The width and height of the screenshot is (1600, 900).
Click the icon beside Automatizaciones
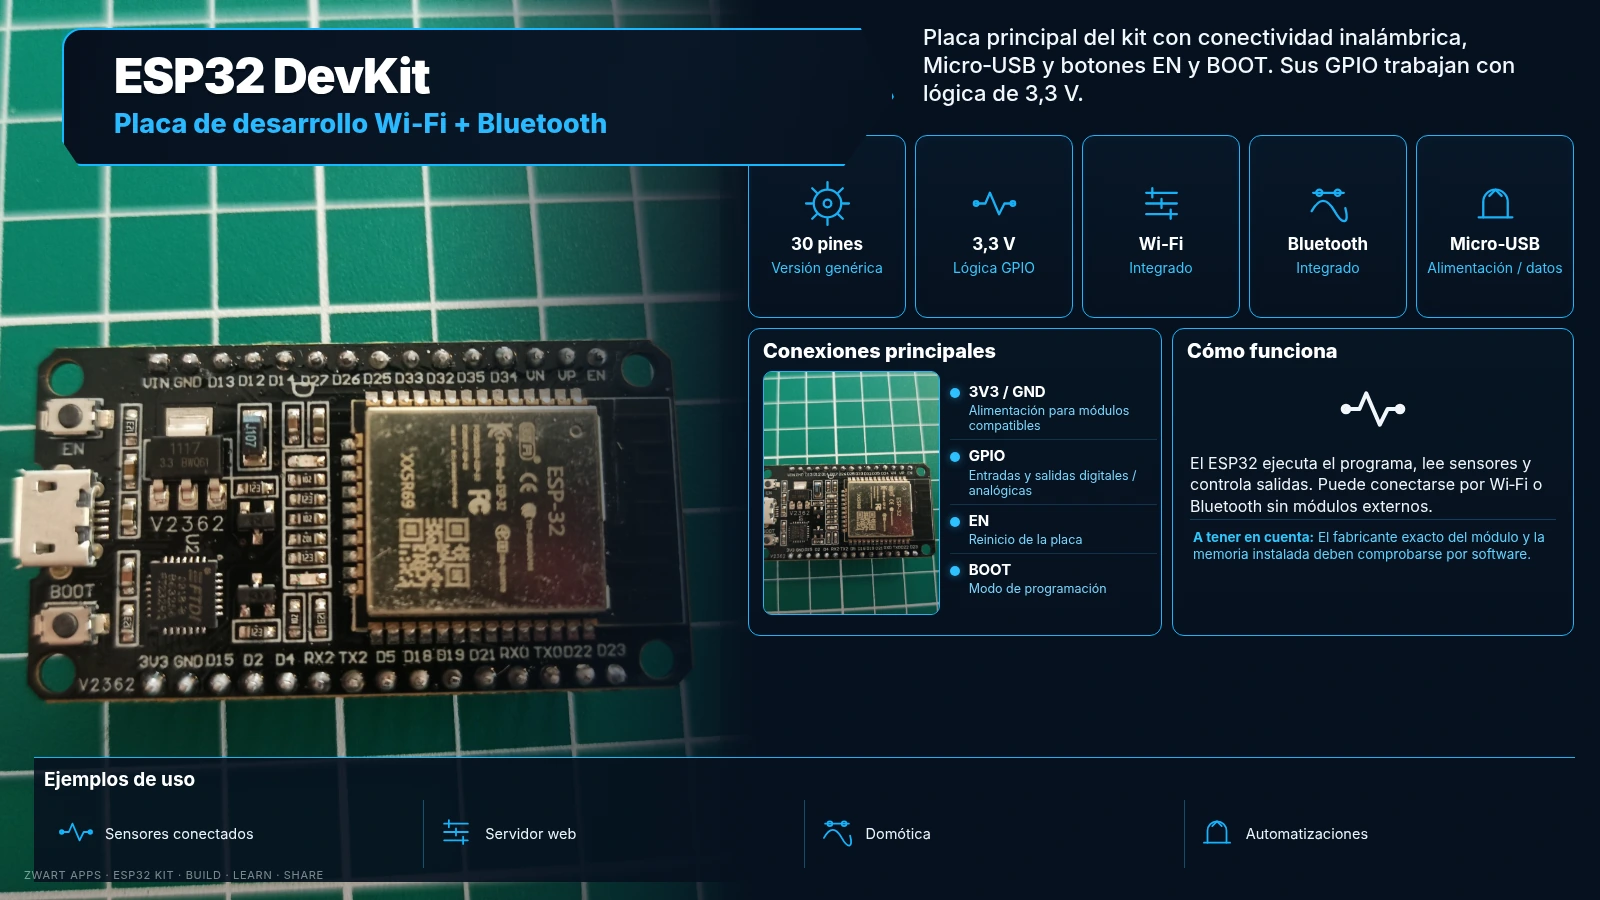(1217, 832)
